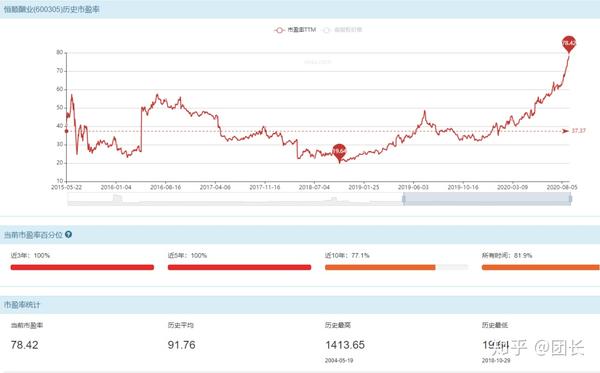Image resolution: width=600 pixels, height=373 pixels.
Task: Click x-axis date 2017-11-16
Action: [x=265, y=187]
